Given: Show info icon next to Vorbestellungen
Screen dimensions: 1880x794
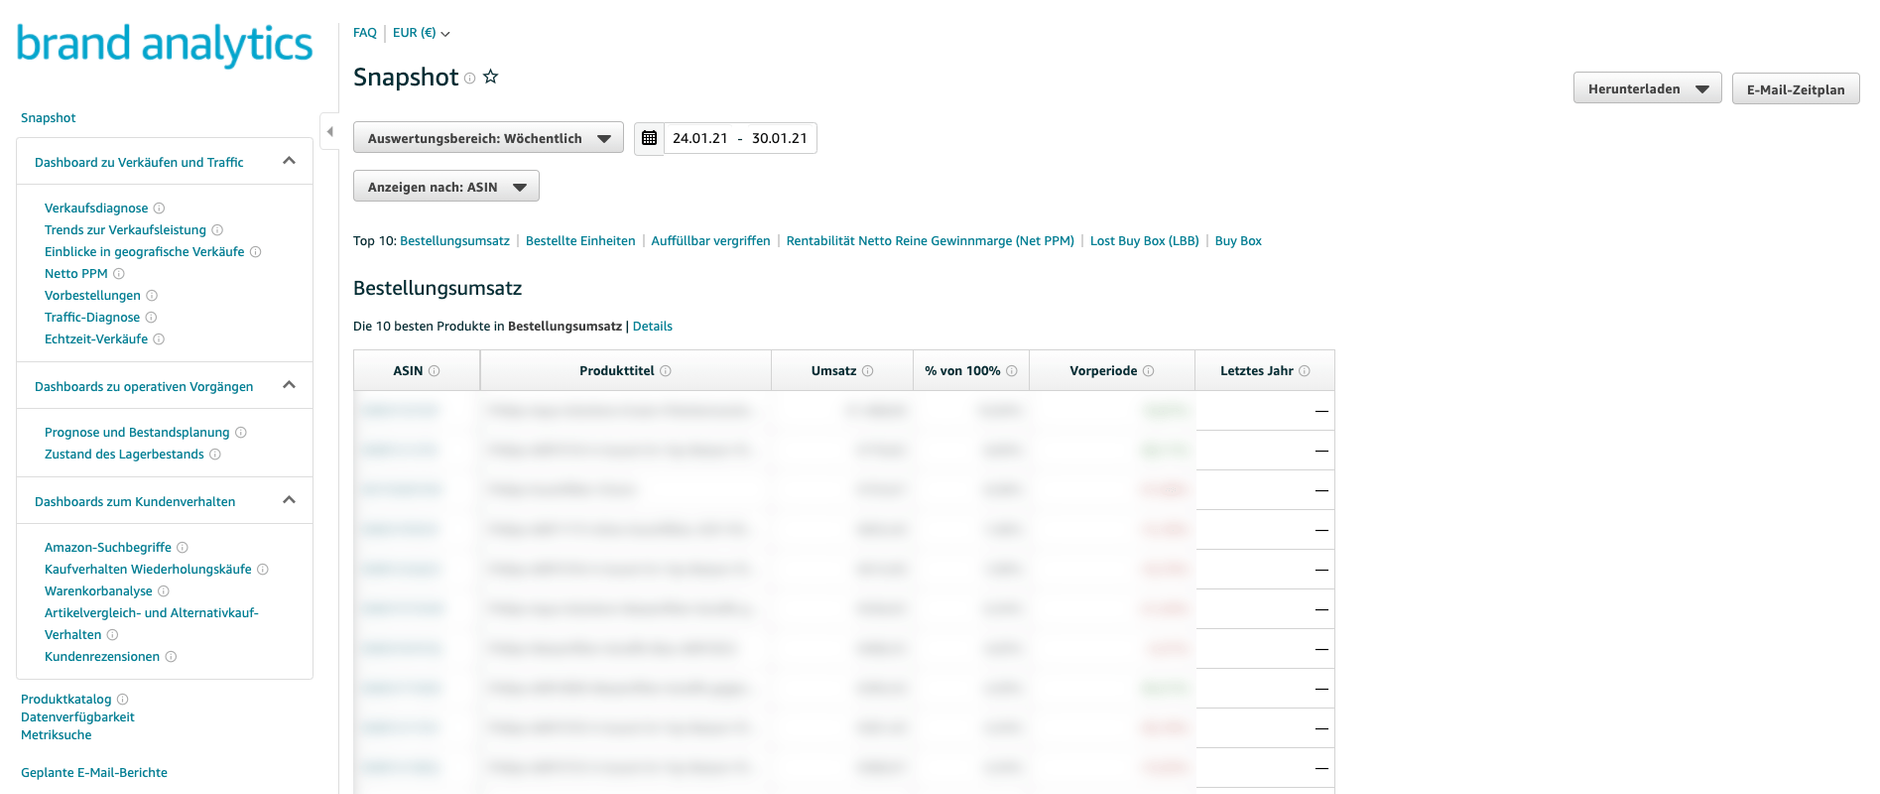Looking at the screenshot, I should point(152,296).
